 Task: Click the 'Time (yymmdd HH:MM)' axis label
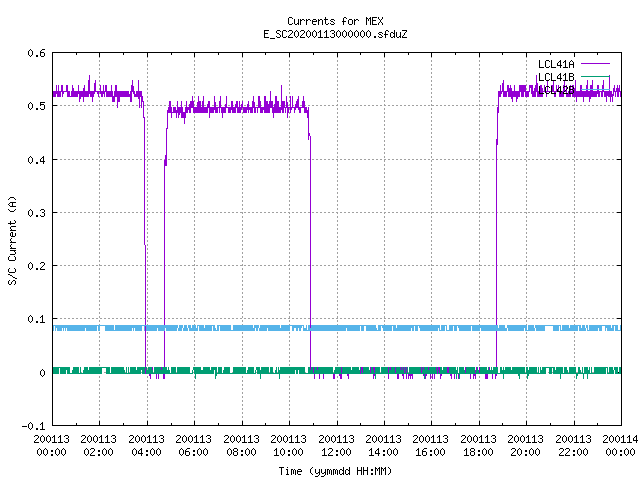pos(335,471)
